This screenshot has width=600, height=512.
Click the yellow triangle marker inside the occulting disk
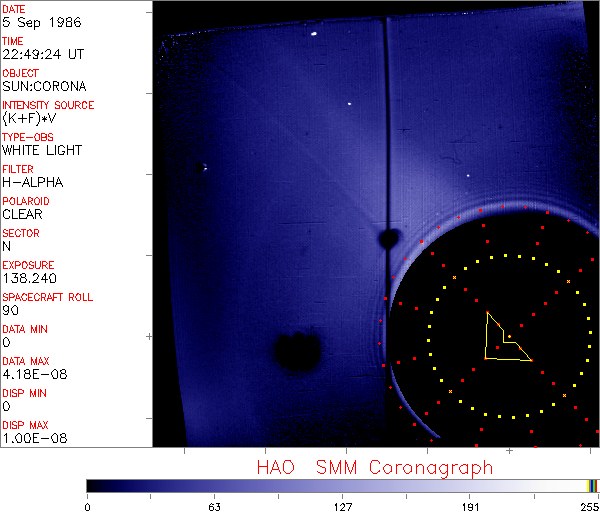coord(502,342)
